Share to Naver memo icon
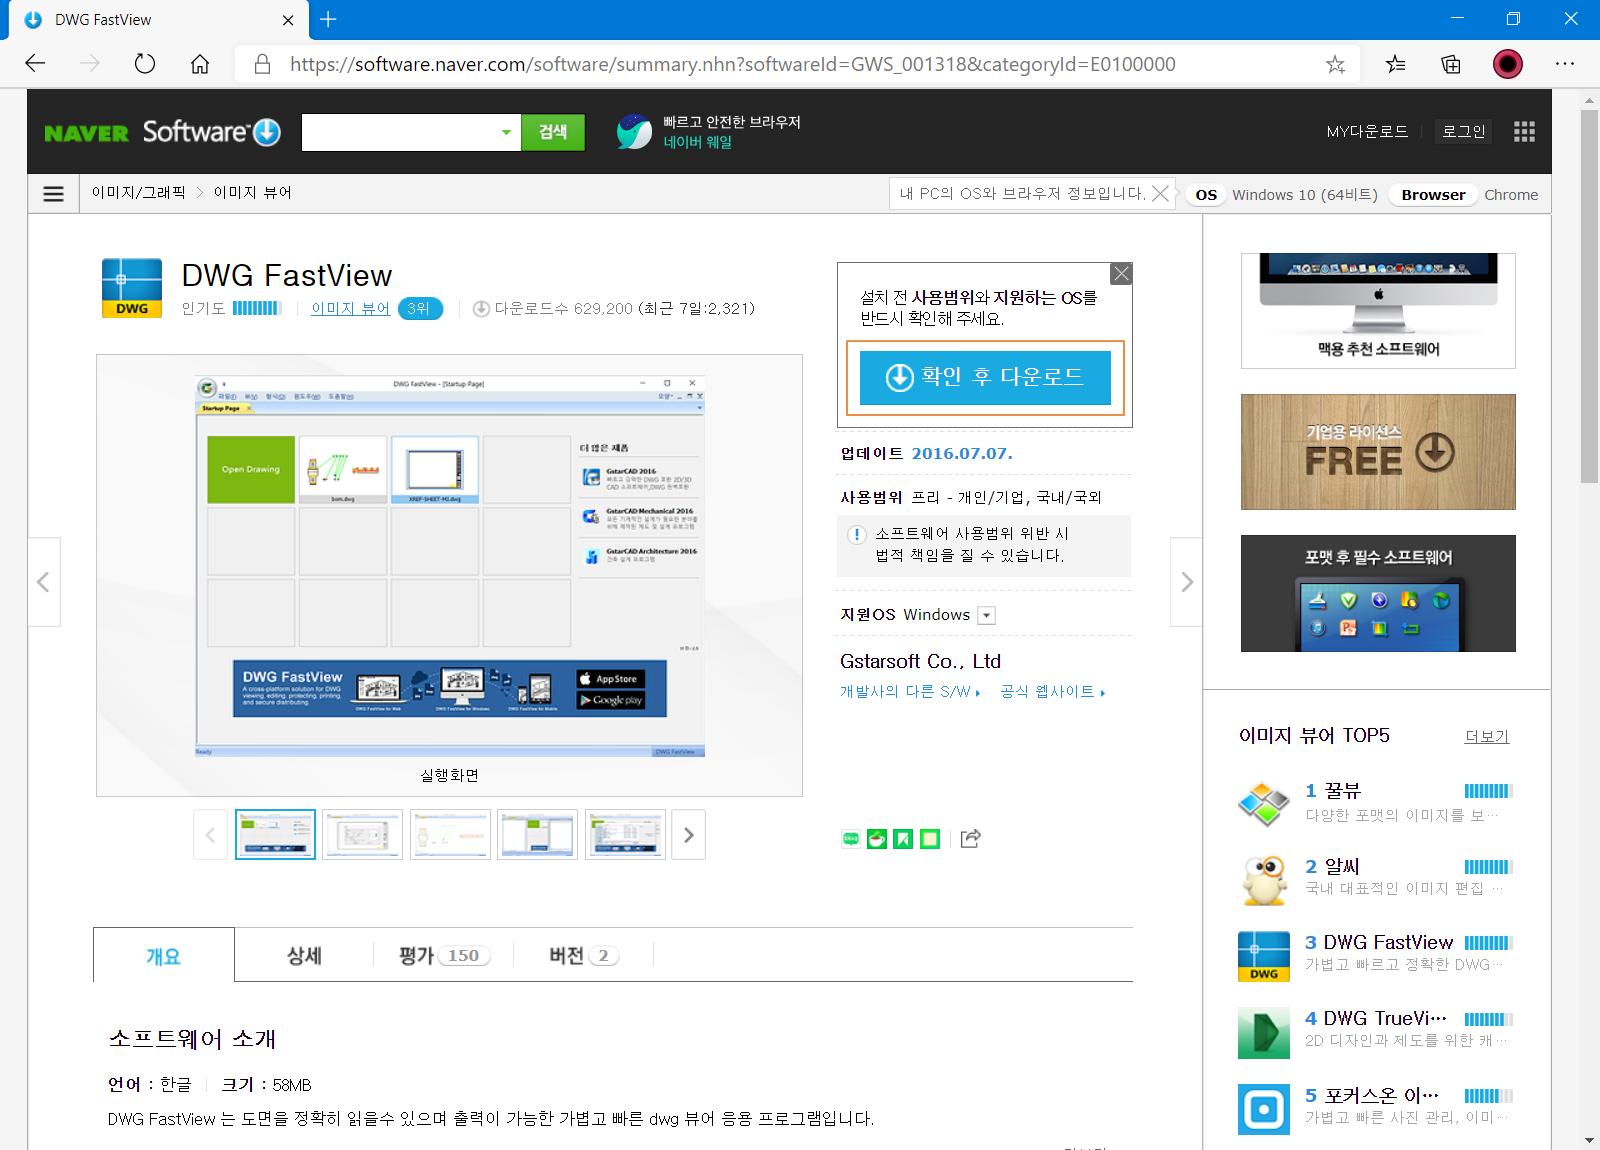Screen dimensions: 1600x1150 930,839
